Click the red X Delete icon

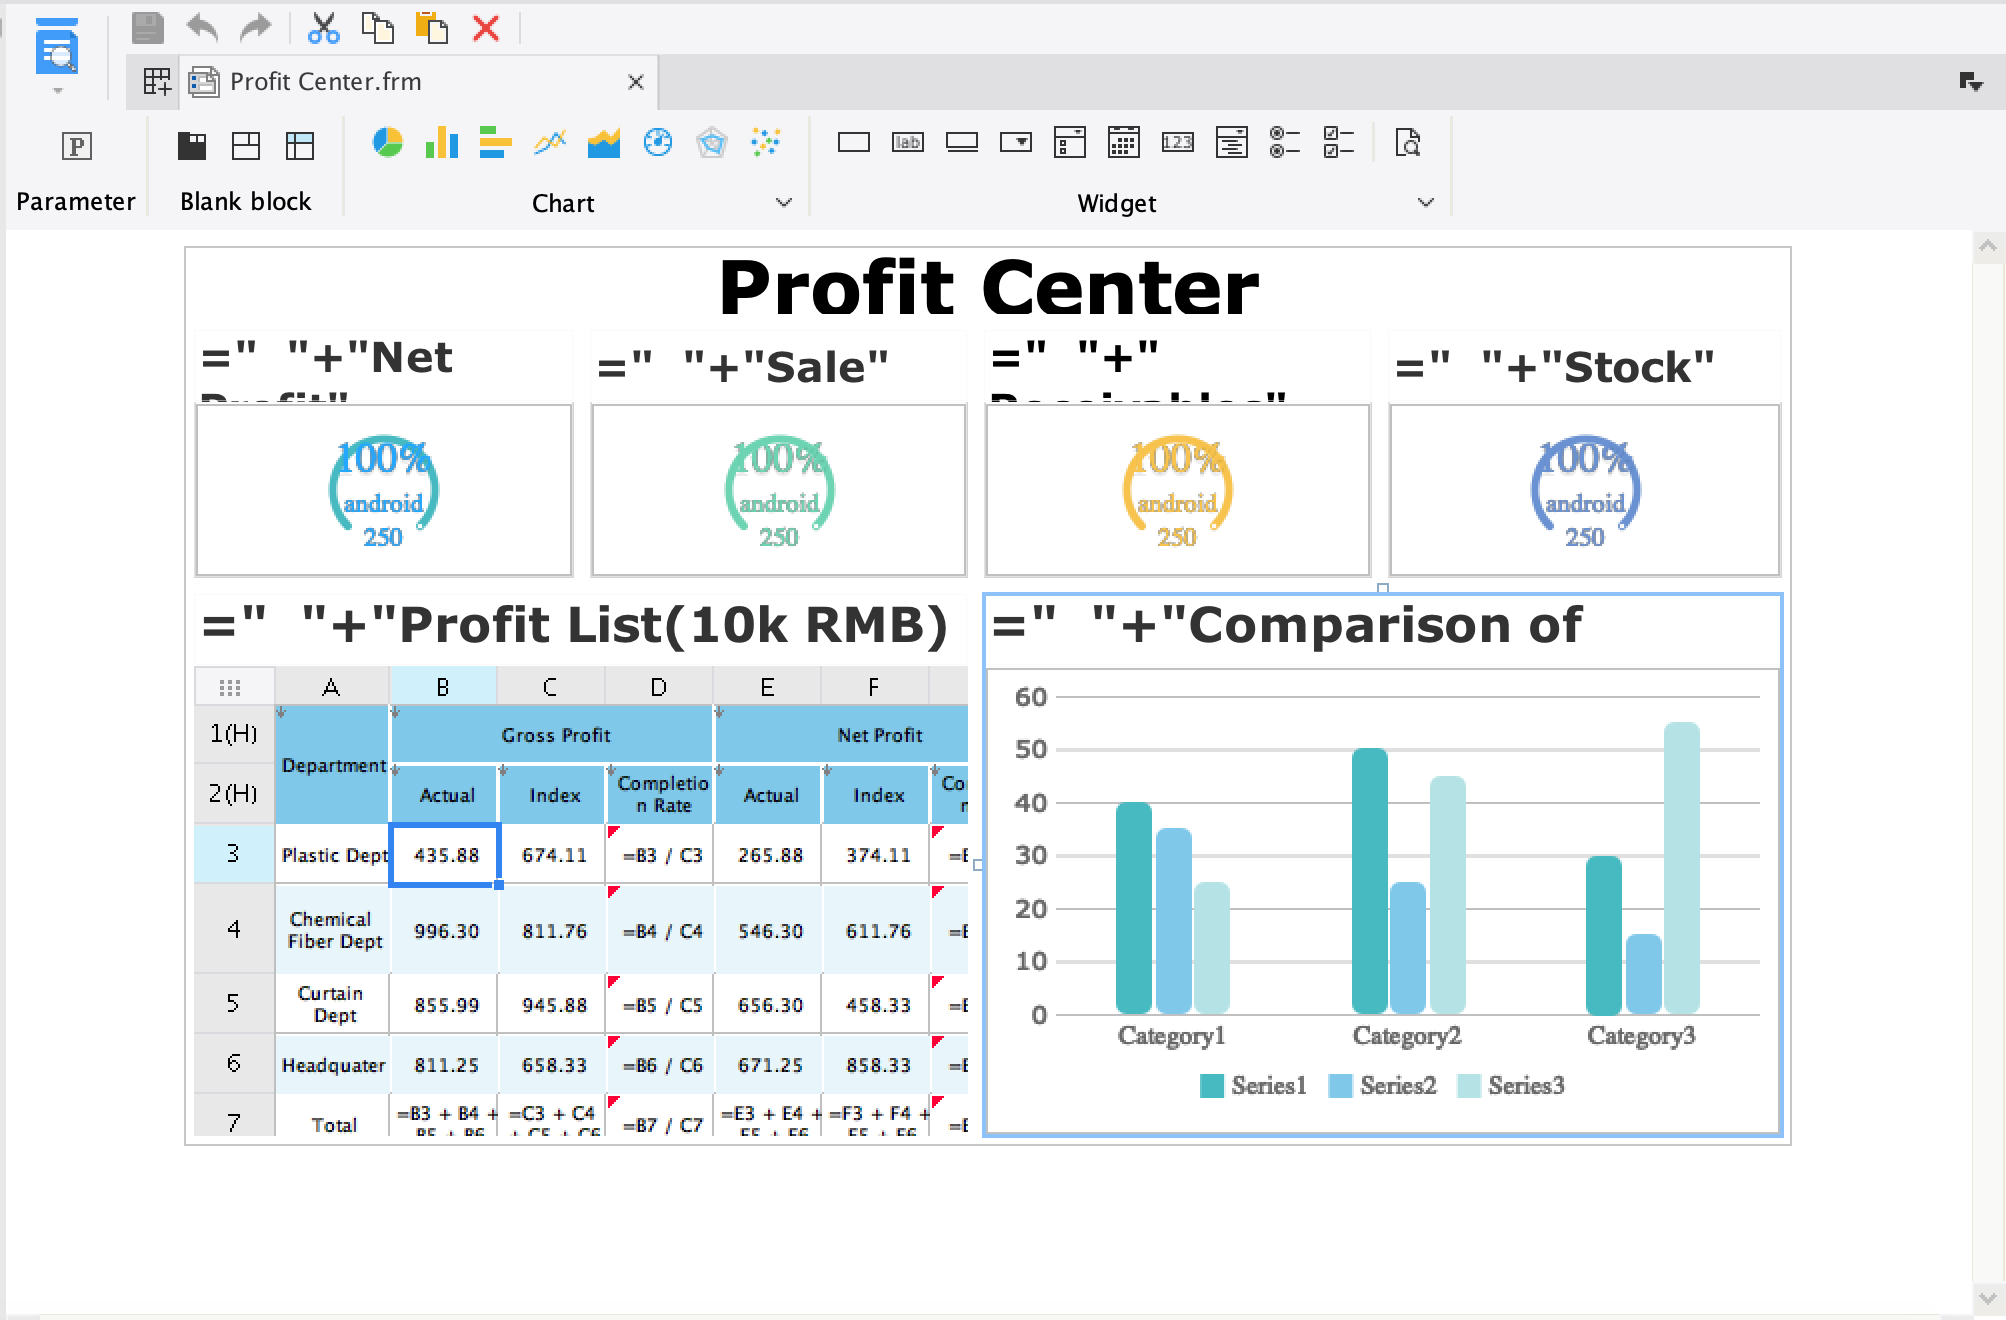486,28
